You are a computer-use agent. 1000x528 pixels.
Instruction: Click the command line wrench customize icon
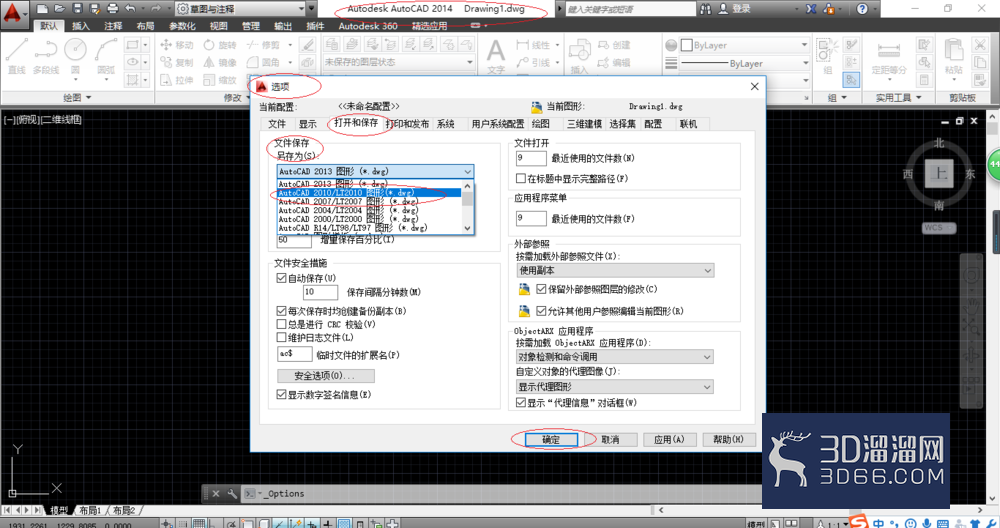tap(232, 494)
